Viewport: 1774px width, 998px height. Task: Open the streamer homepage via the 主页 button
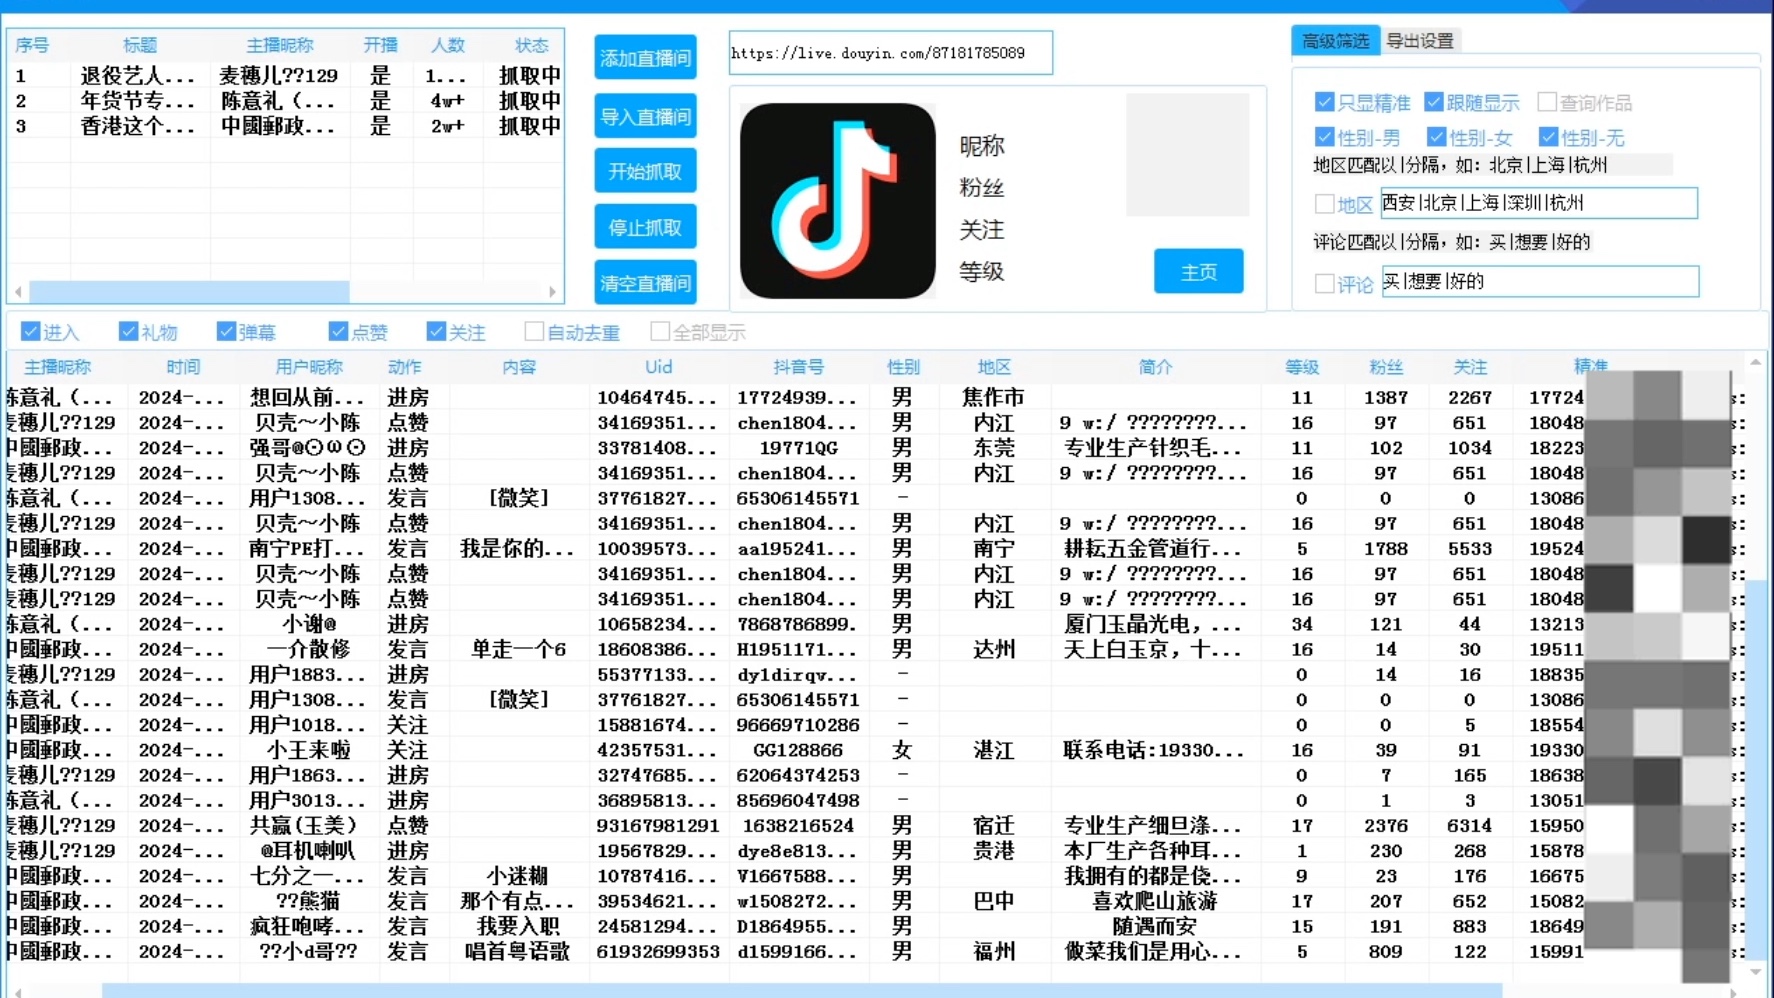[1198, 271]
